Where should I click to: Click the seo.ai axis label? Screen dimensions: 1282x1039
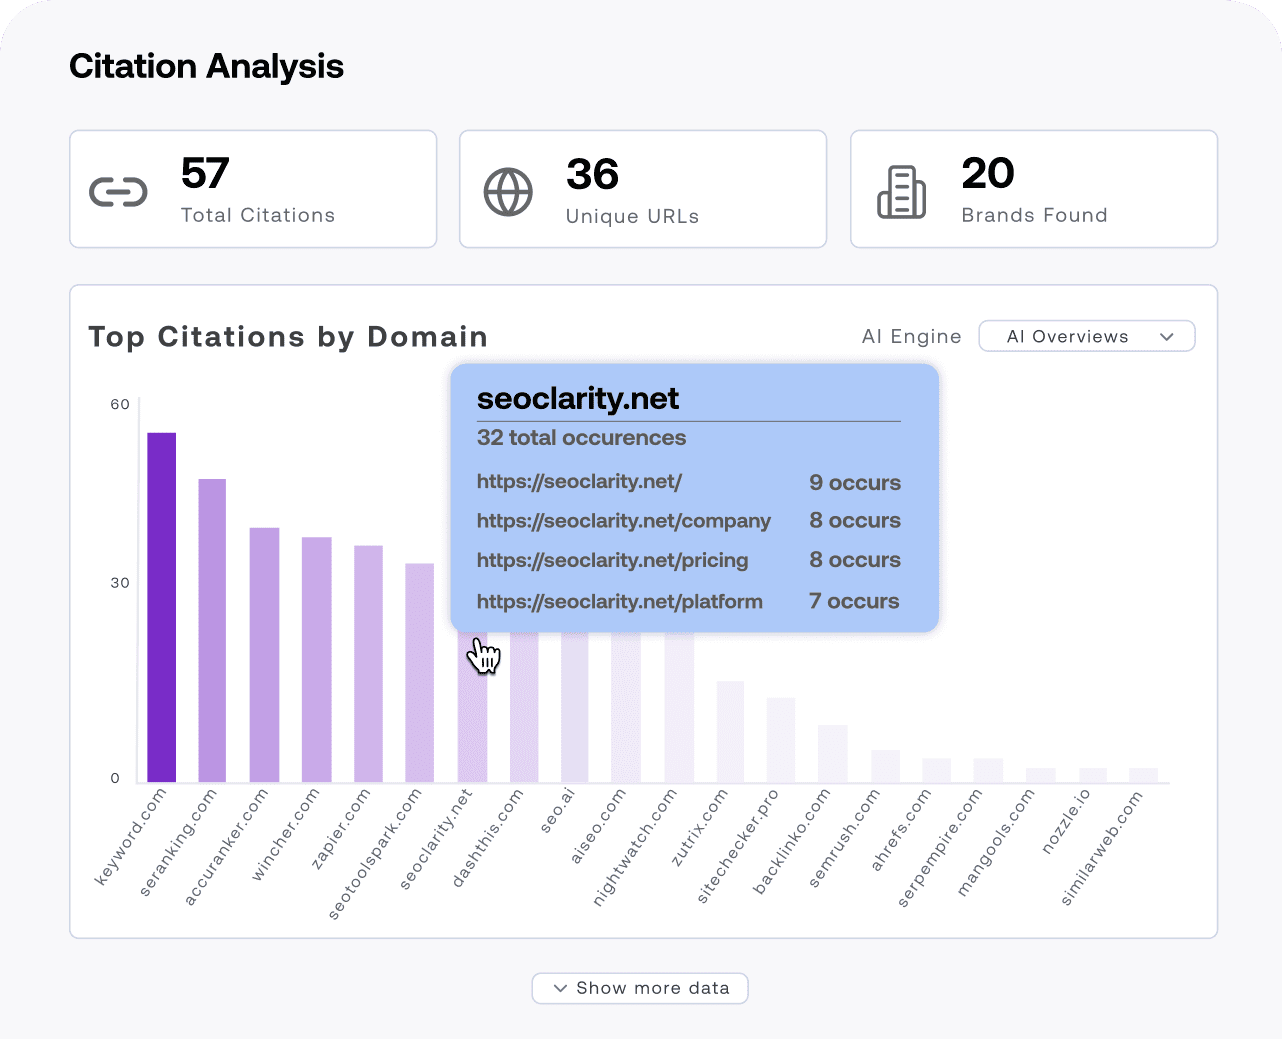(x=558, y=812)
